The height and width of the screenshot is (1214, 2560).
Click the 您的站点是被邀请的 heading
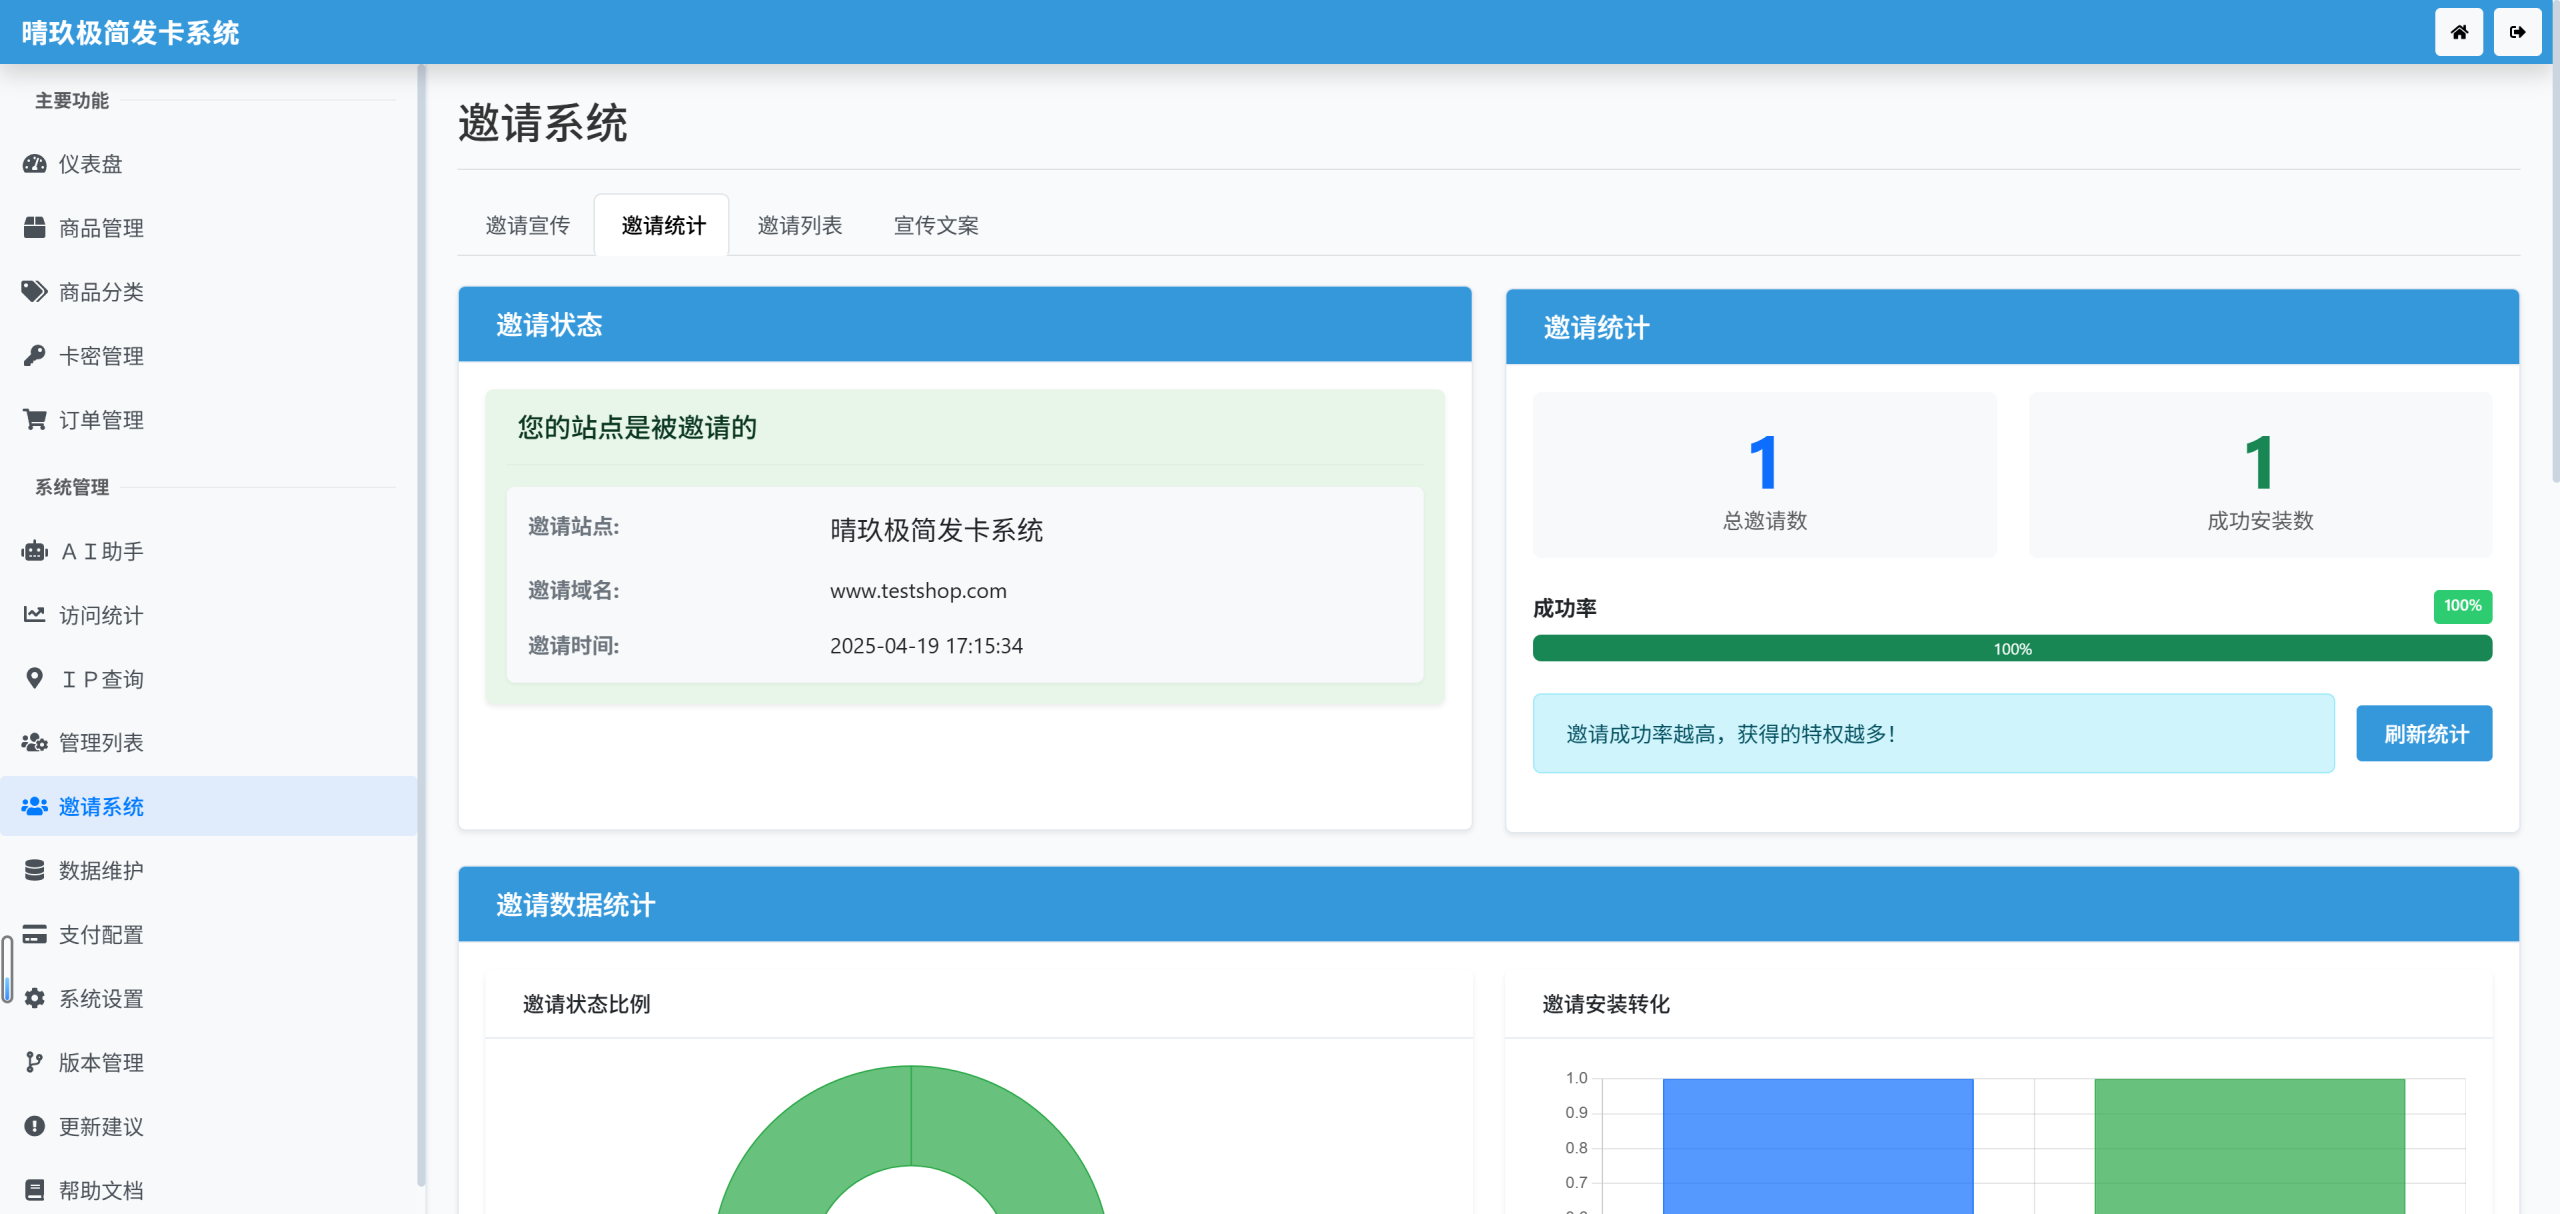pos(637,428)
